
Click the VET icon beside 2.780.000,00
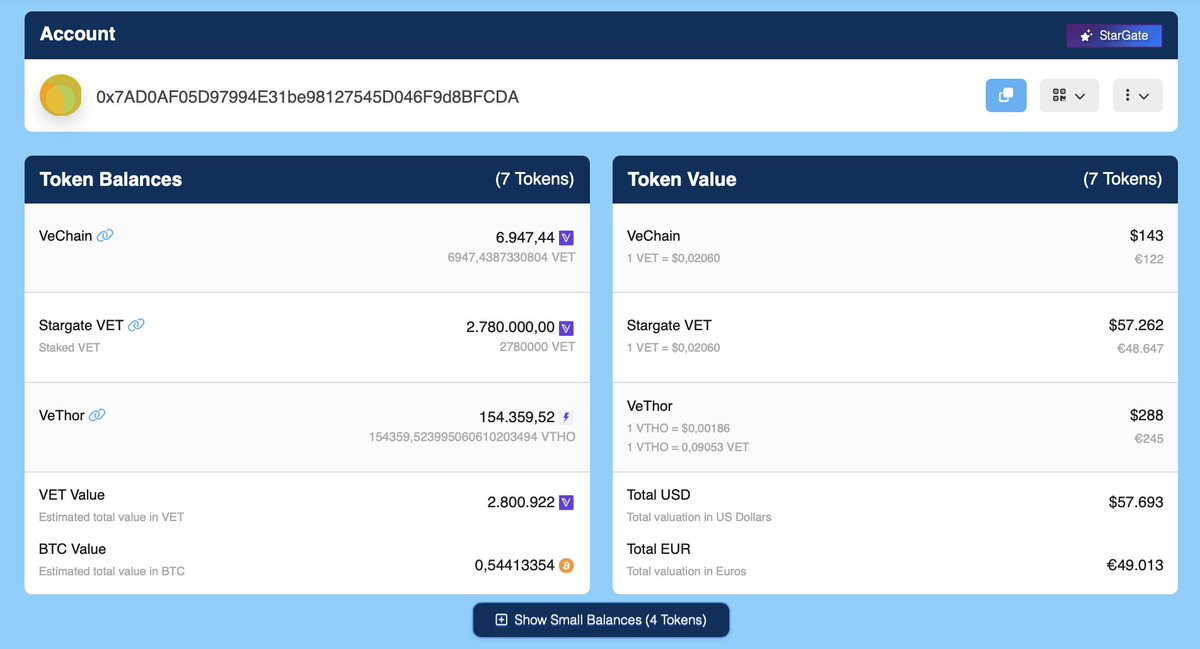567,328
